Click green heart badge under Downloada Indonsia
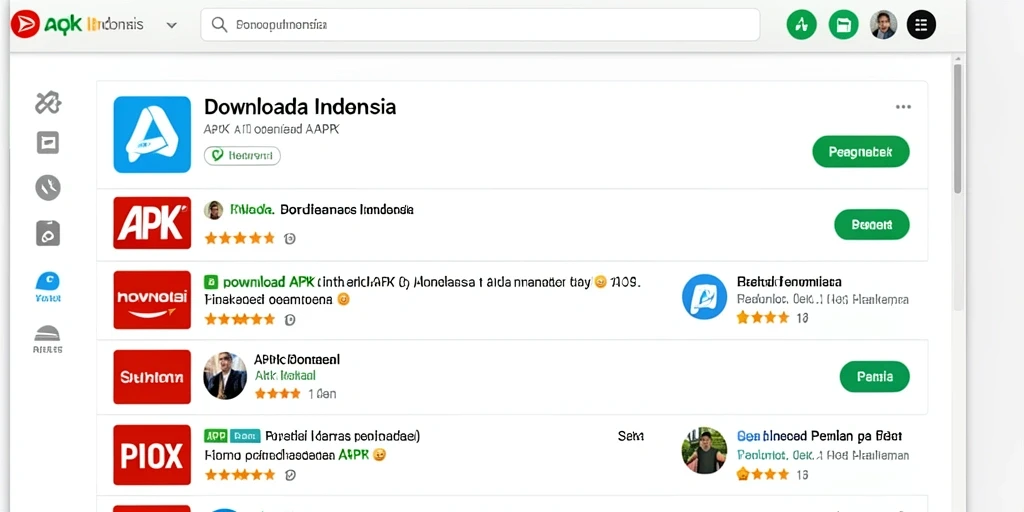This screenshot has height=512, width=1024. tap(242, 155)
